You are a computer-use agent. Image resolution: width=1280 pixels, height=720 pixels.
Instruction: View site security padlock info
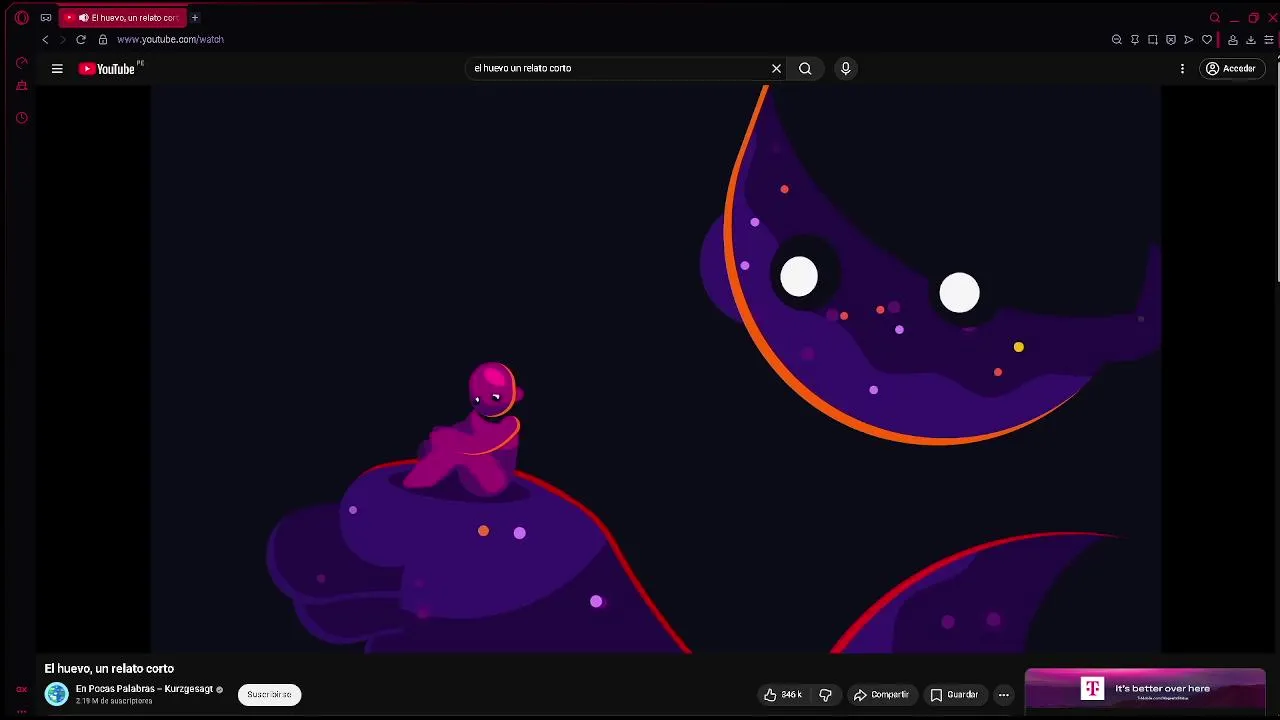[103, 40]
